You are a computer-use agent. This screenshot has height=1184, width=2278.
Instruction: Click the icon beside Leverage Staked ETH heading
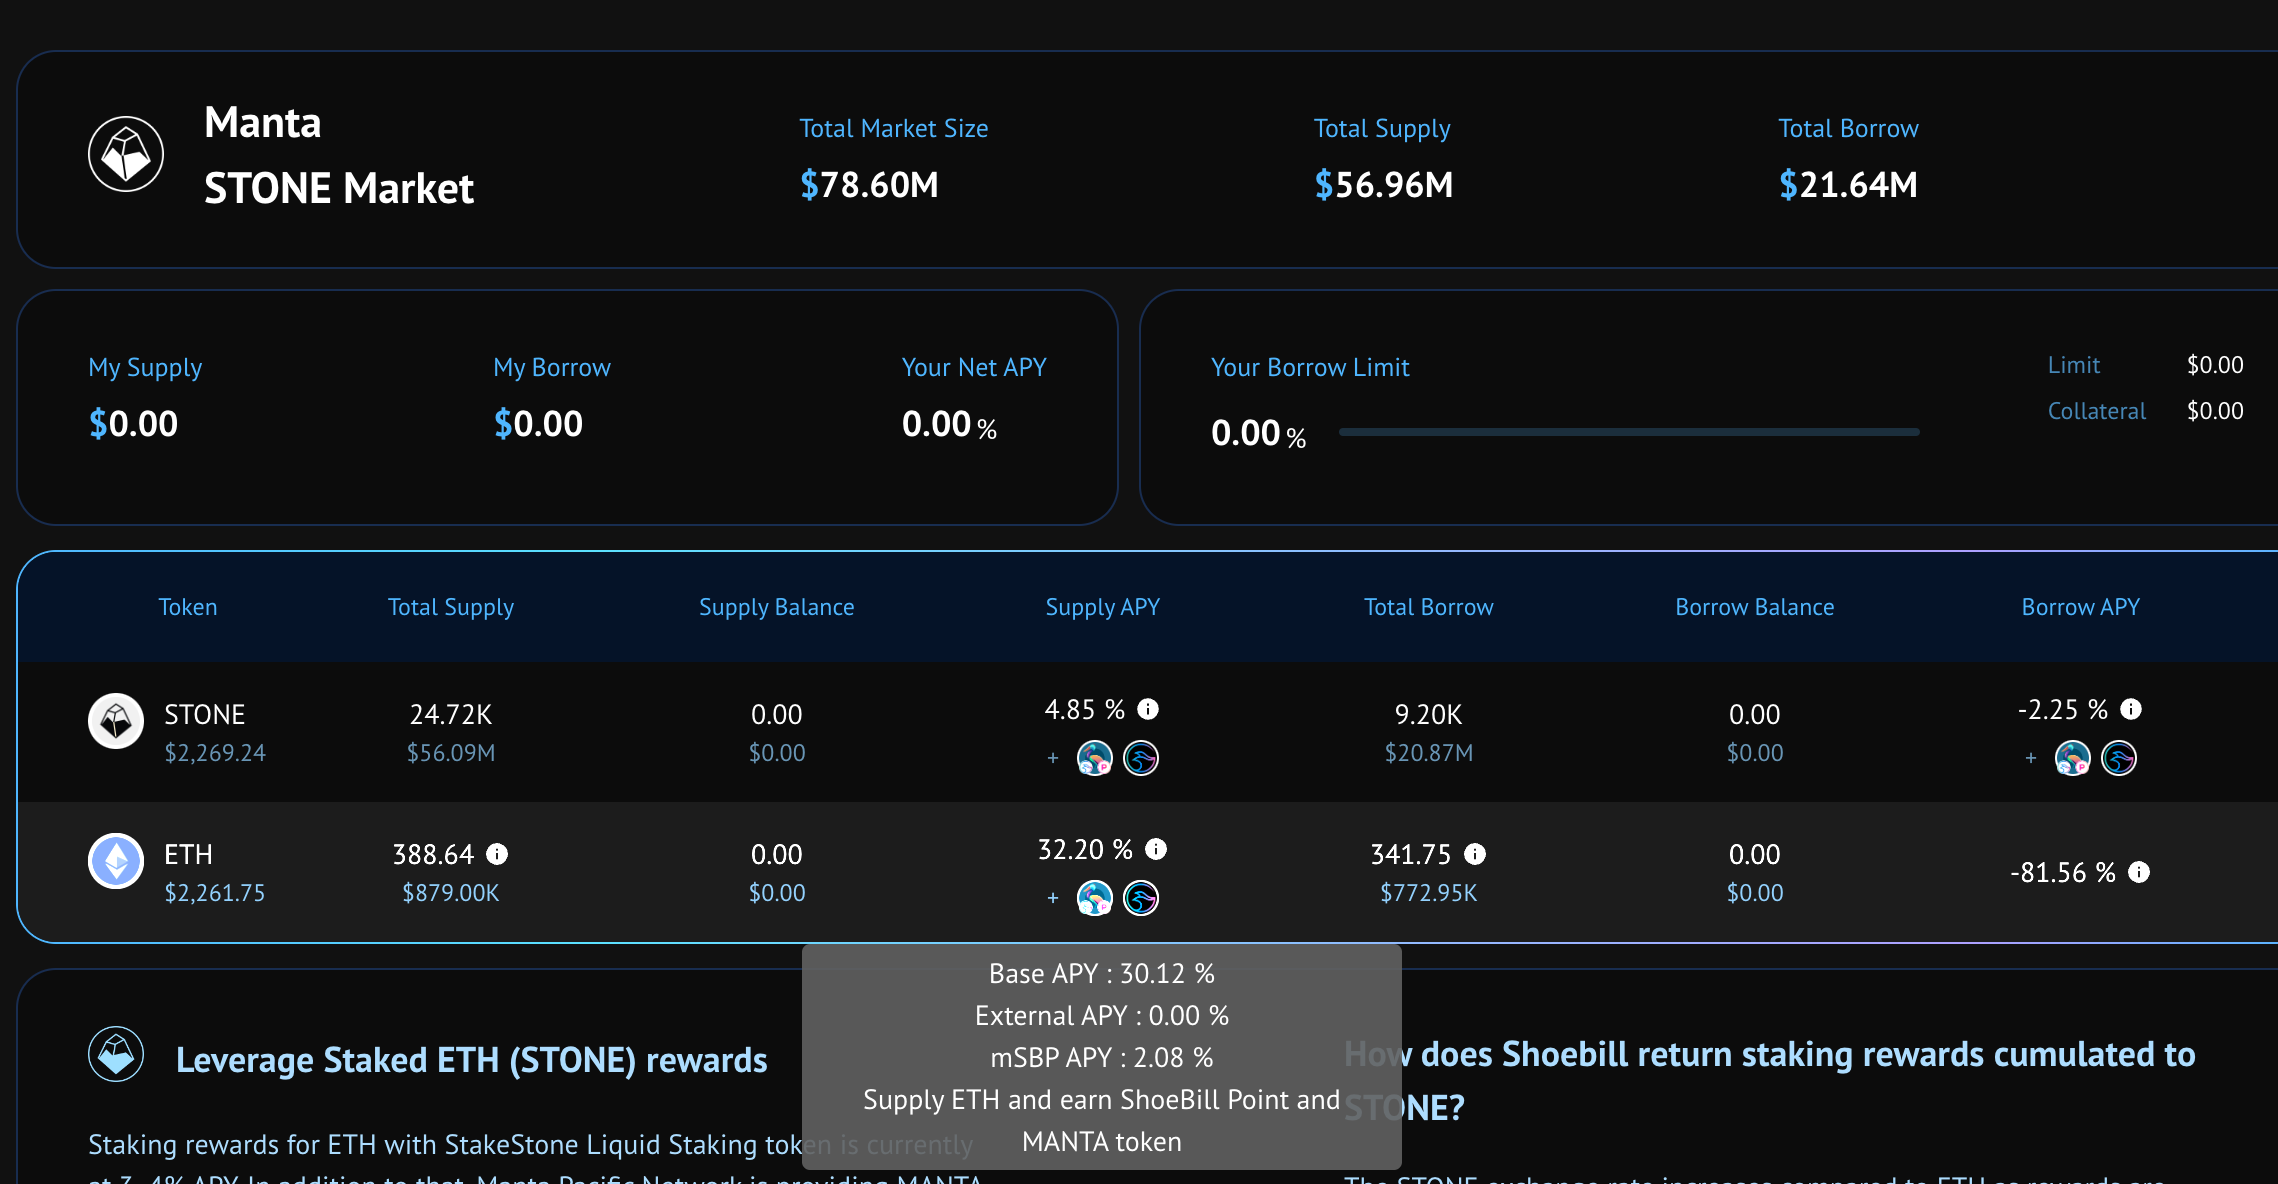pyautogui.click(x=116, y=1054)
